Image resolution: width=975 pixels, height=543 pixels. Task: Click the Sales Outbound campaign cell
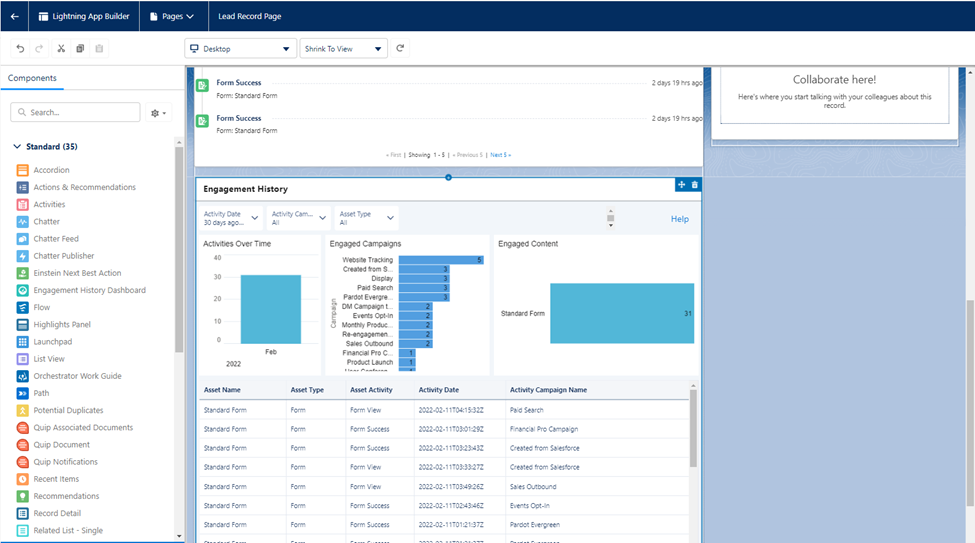click(533, 487)
